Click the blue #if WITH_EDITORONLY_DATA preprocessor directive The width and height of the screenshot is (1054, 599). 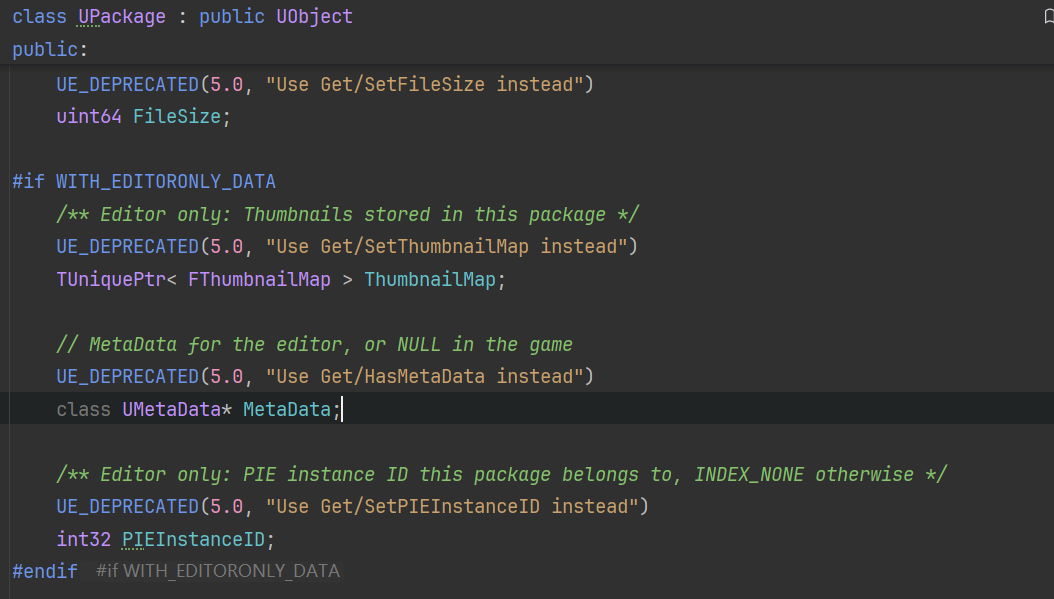point(144,181)
